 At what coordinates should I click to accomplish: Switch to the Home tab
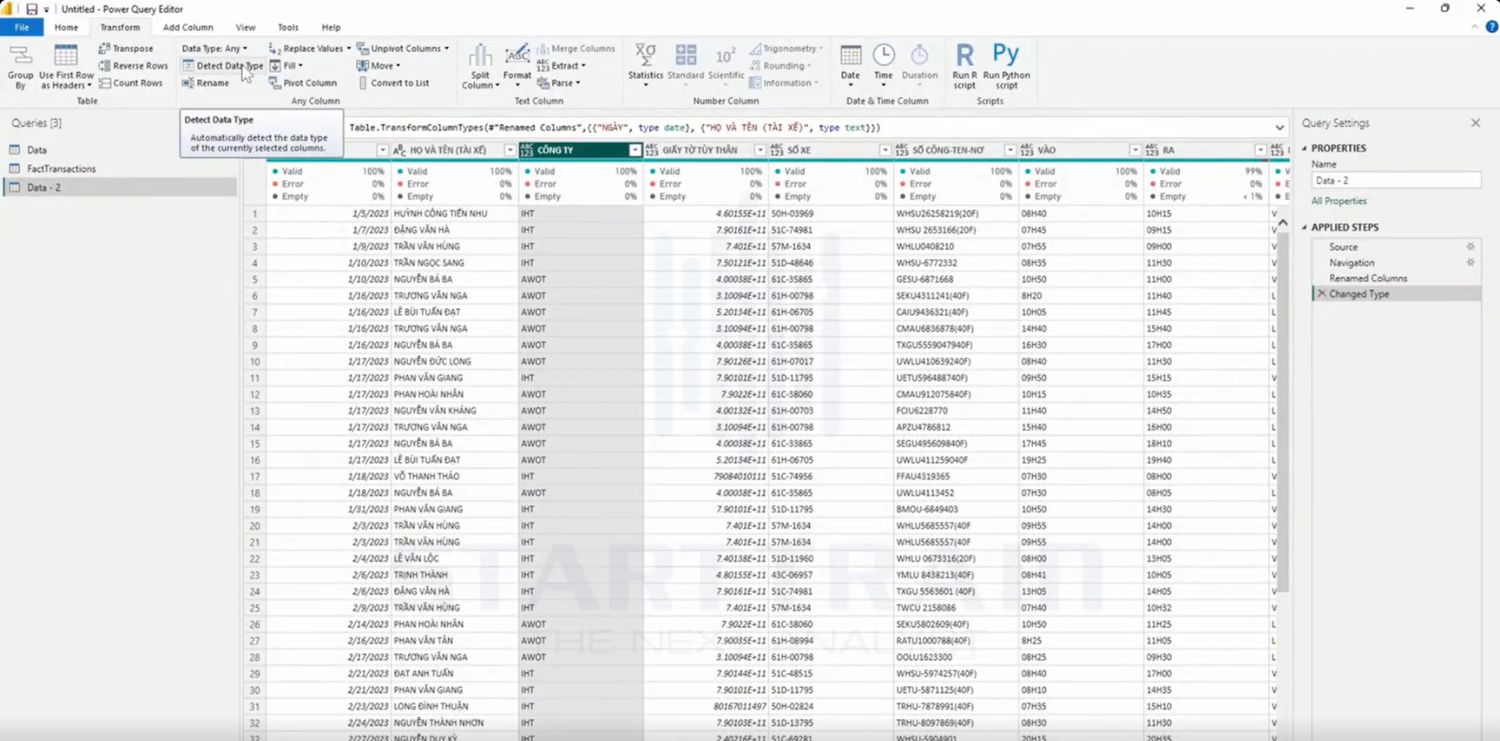[x=66, y=28]
